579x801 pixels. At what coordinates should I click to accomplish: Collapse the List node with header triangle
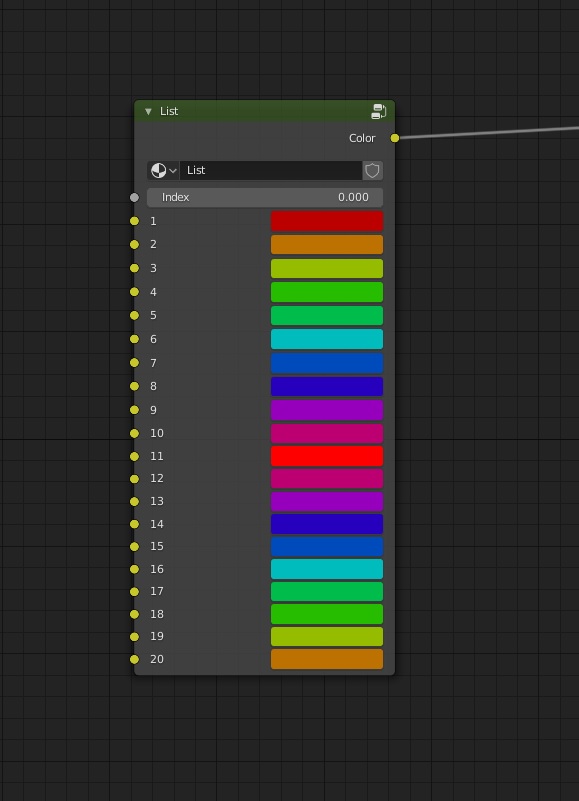pos(148,111)
